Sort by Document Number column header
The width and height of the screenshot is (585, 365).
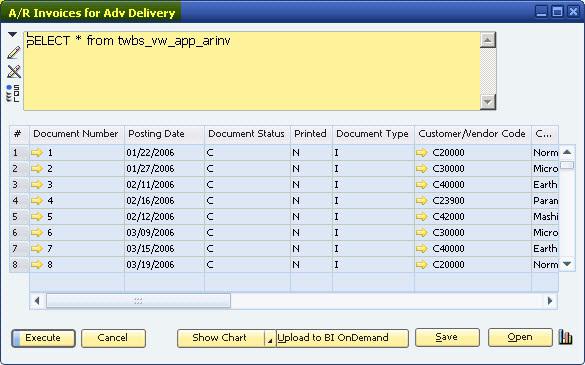pos(76,134)
